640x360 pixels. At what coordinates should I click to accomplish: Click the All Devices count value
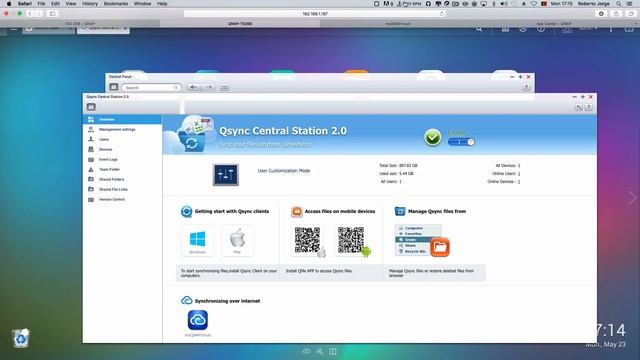519,166
